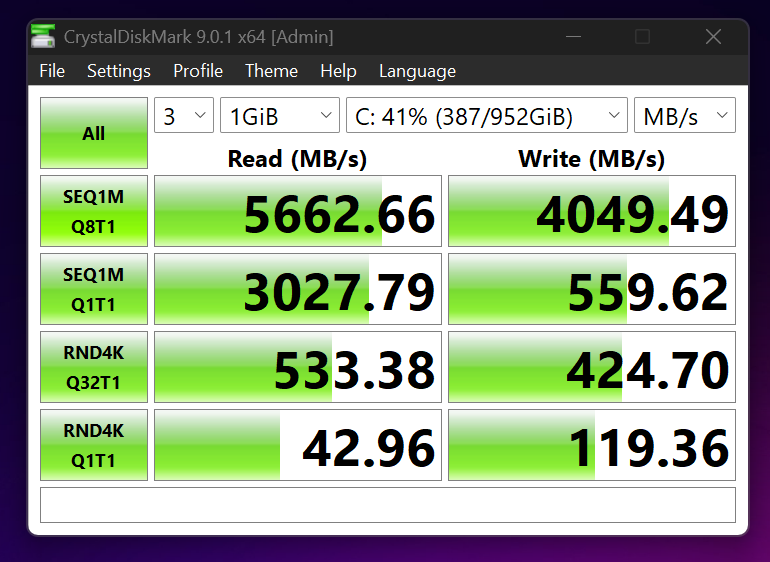Open the Theme menu
The height and width of the screenshot is (562, 770).
pyautogui.click(x=271, y=71)
